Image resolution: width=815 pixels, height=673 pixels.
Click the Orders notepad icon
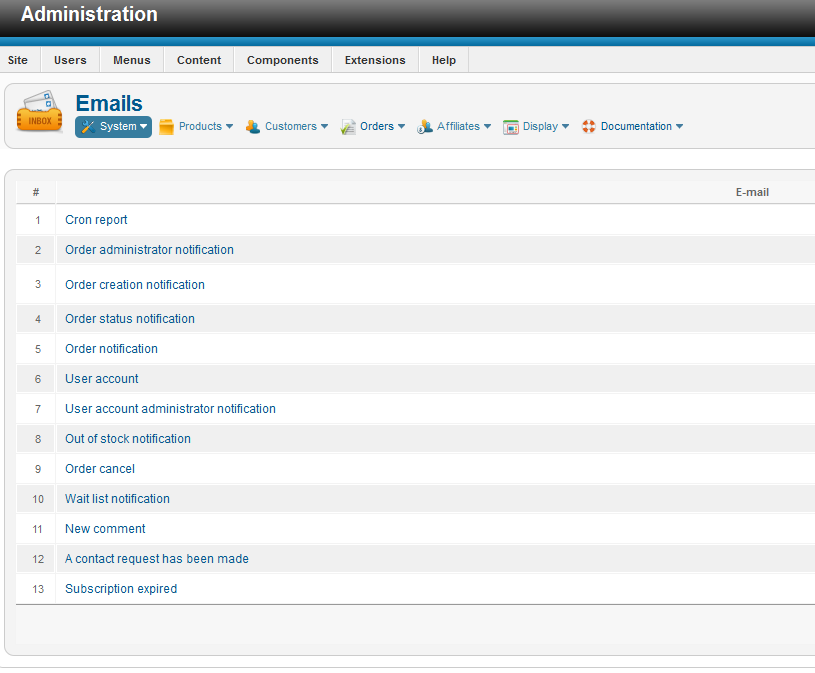[x=348, y=127]
